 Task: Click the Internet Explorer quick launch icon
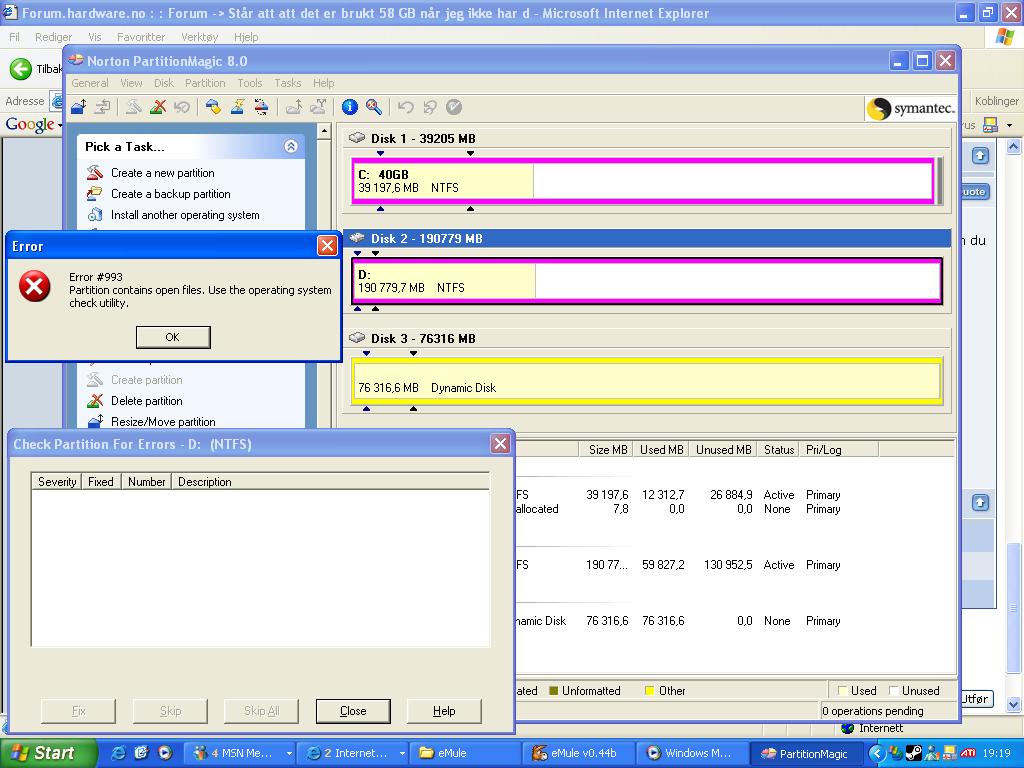point(118,752)
